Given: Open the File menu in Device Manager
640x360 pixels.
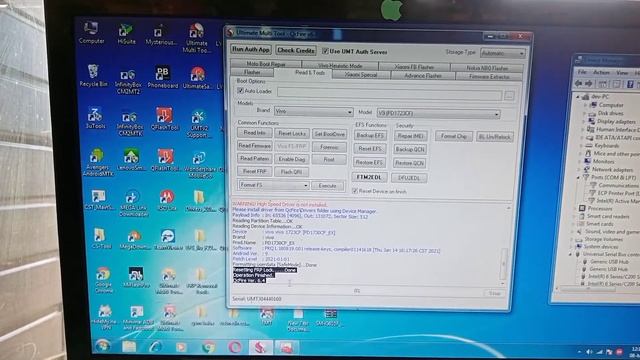Looking at the screenshot, I should point(582,72).
